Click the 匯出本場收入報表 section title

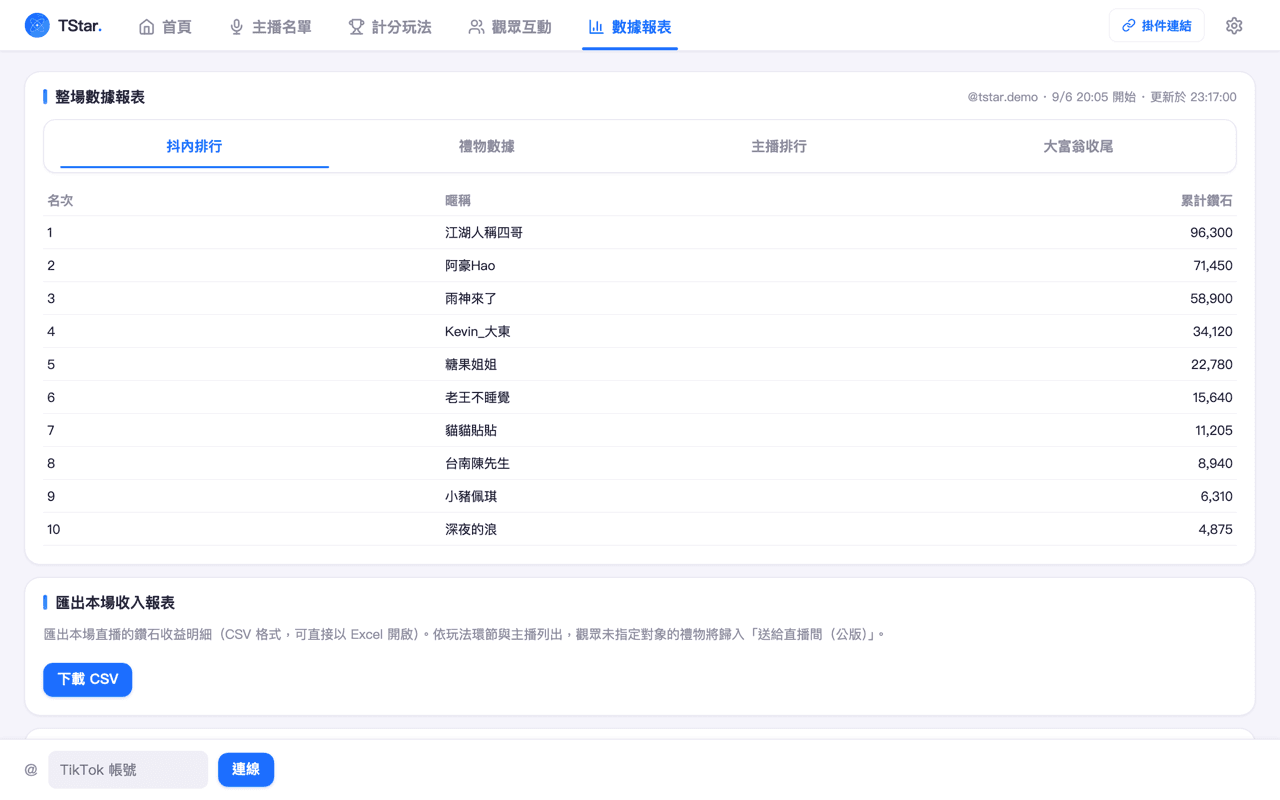tap(115, 603)
